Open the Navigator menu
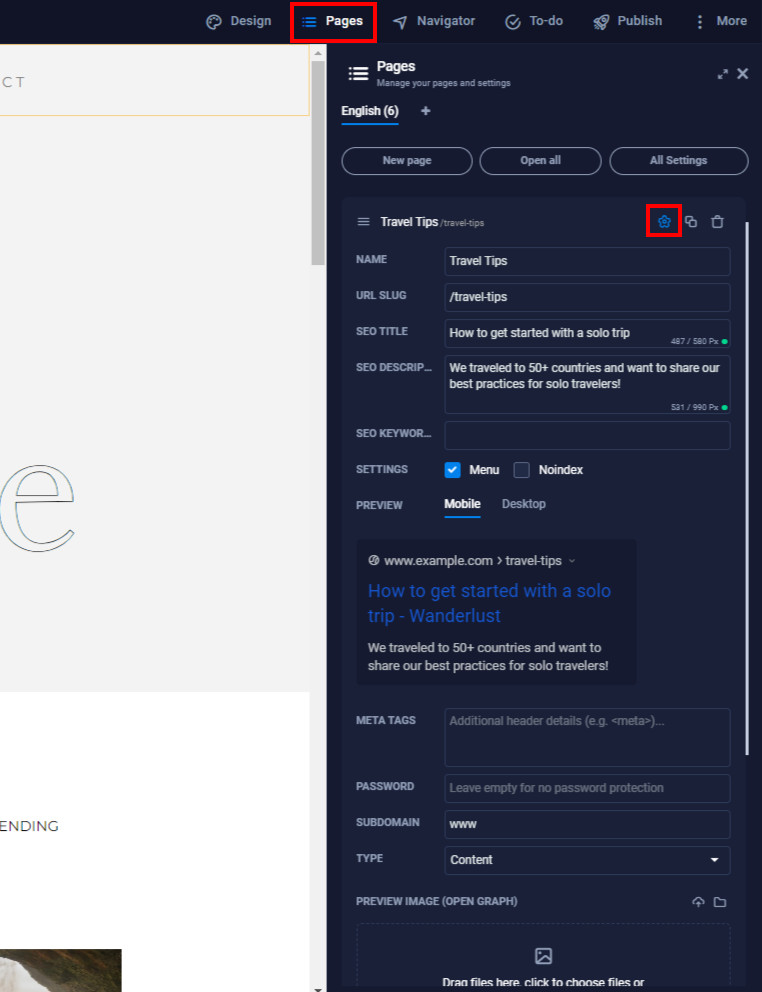The width and height of the screenshot is (762, 992). pos(433,21)
